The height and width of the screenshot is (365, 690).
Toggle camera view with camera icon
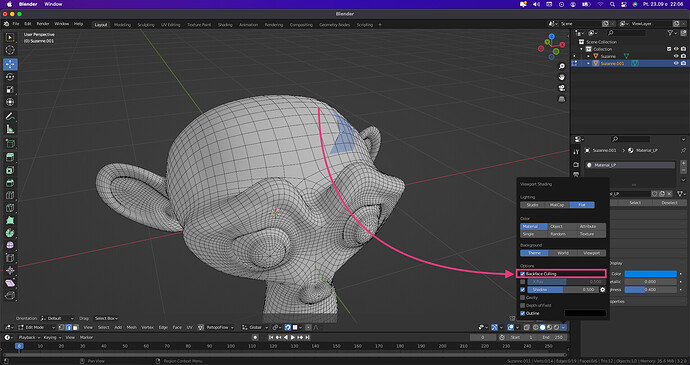(x=562, y=88)
